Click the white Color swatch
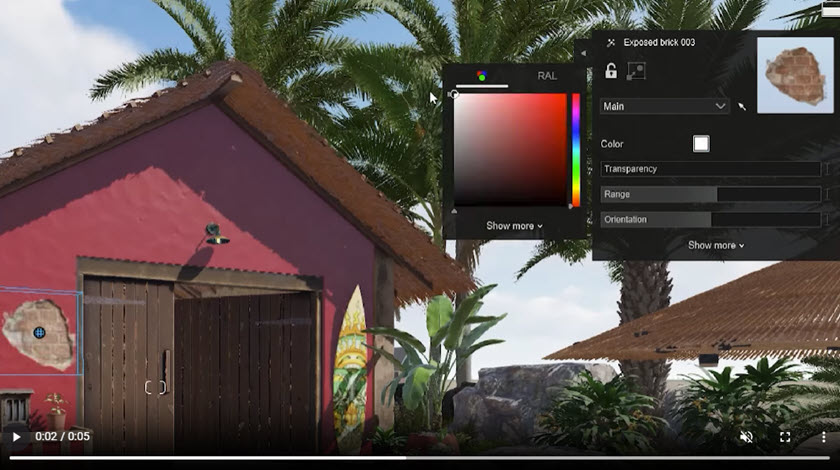Image resolution: width=840 pixels, height=470 pixels. 701,144
